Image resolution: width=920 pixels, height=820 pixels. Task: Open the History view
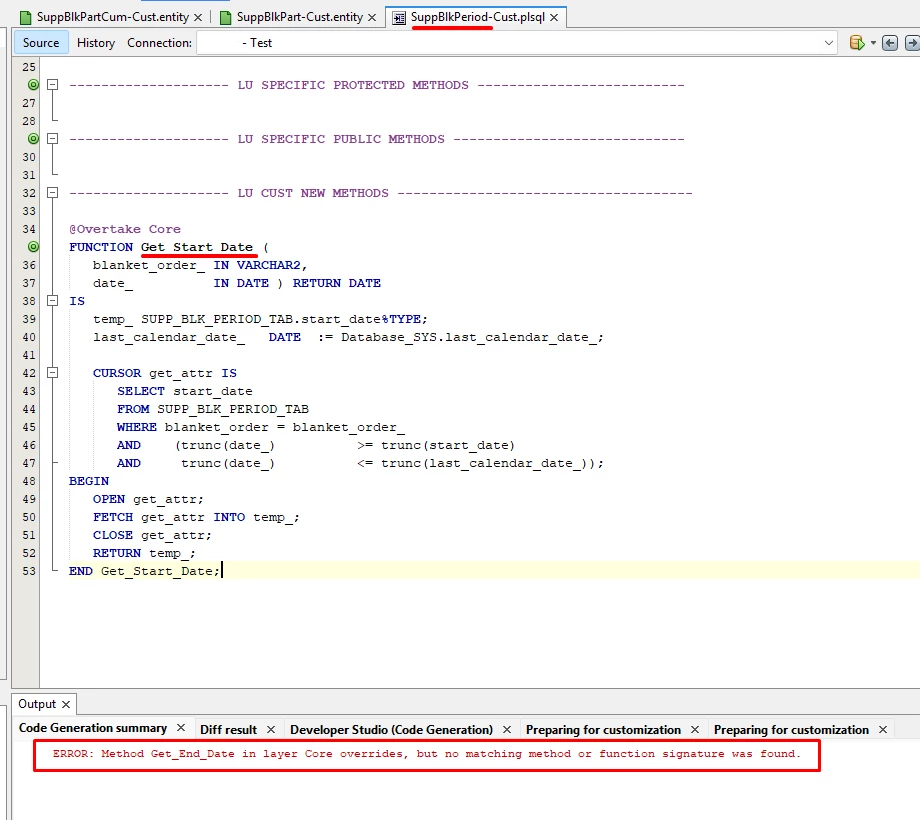tap(96, 43)
